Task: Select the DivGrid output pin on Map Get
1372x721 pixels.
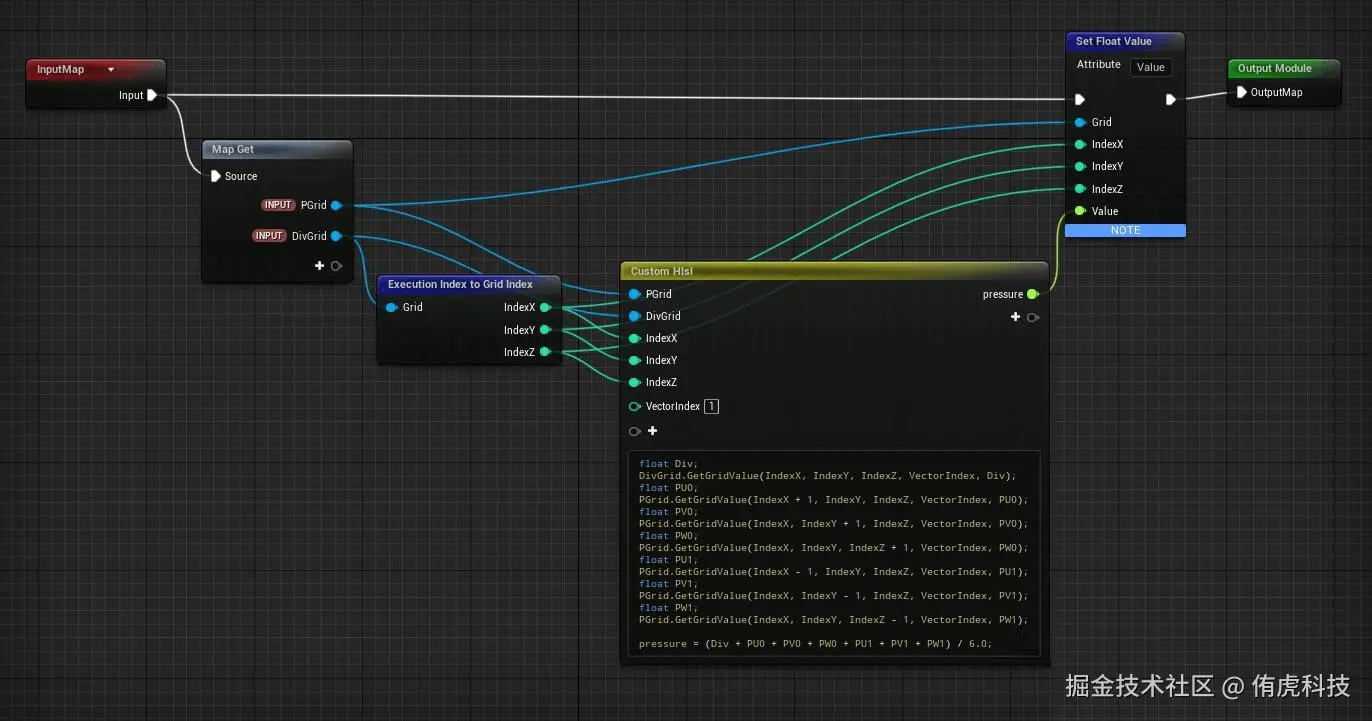Action: pos(336,236)
